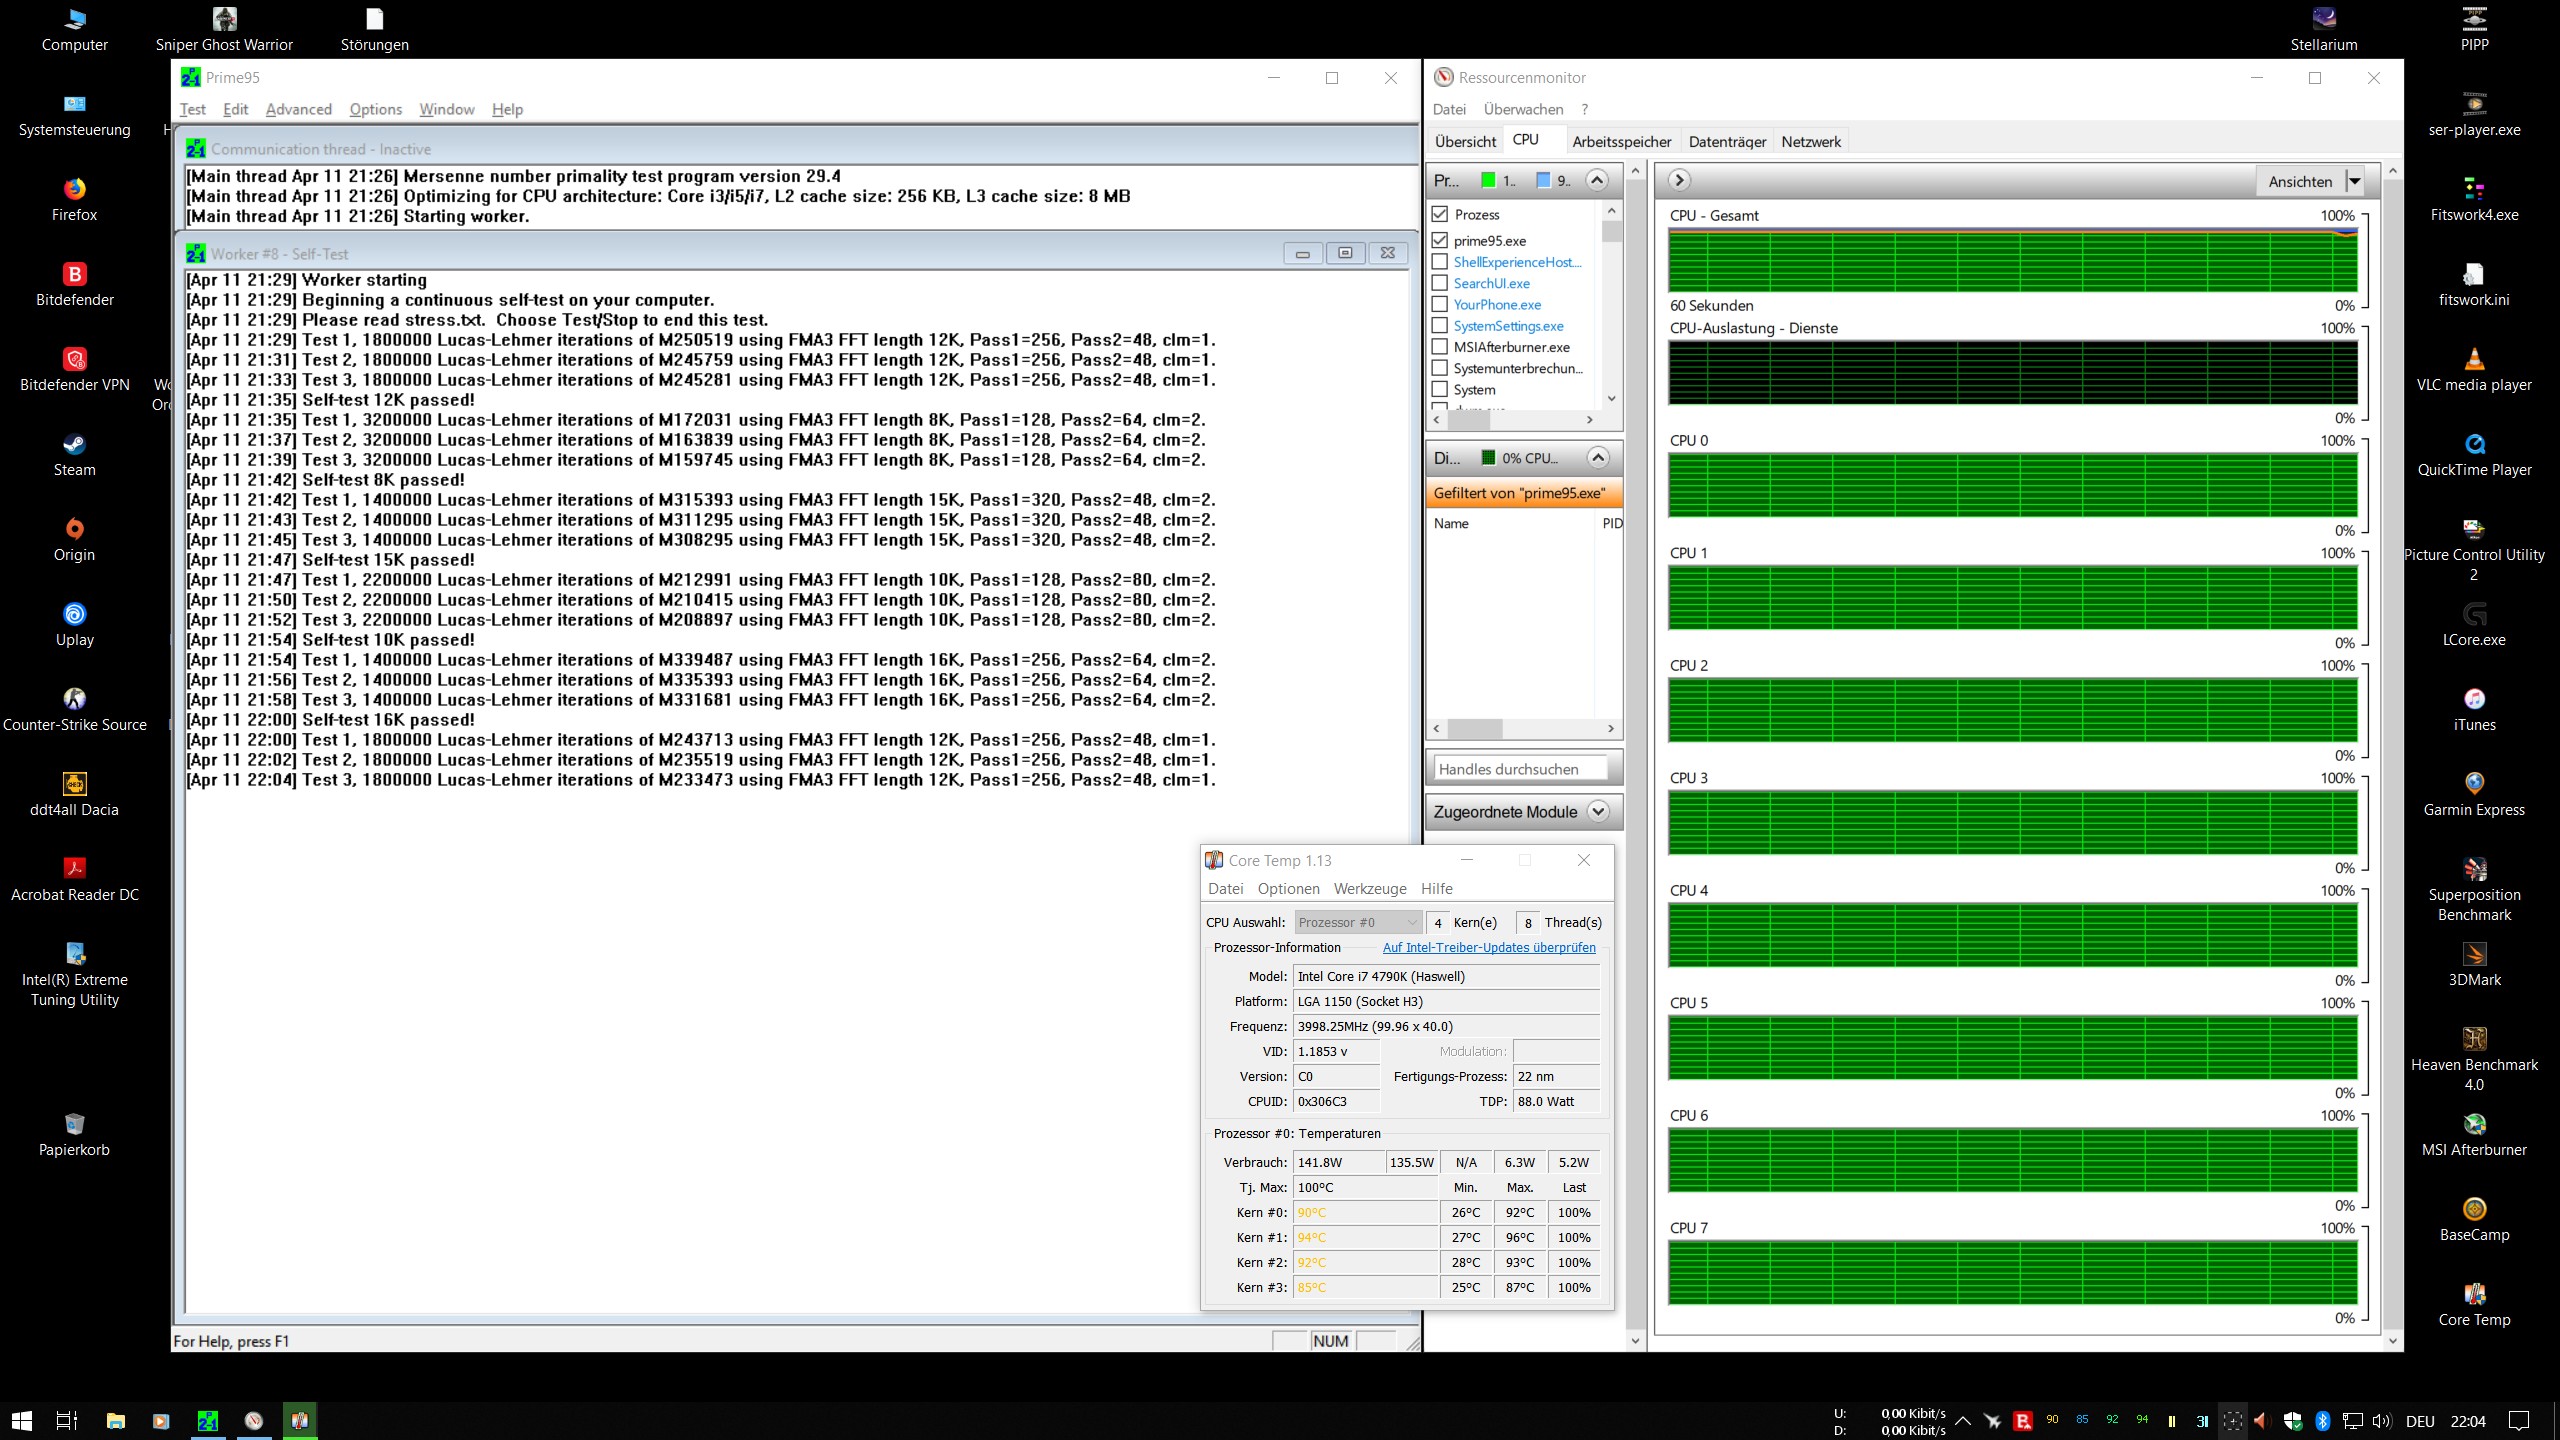Open File Explorer from the taskbar

[x=116, y=1420]
